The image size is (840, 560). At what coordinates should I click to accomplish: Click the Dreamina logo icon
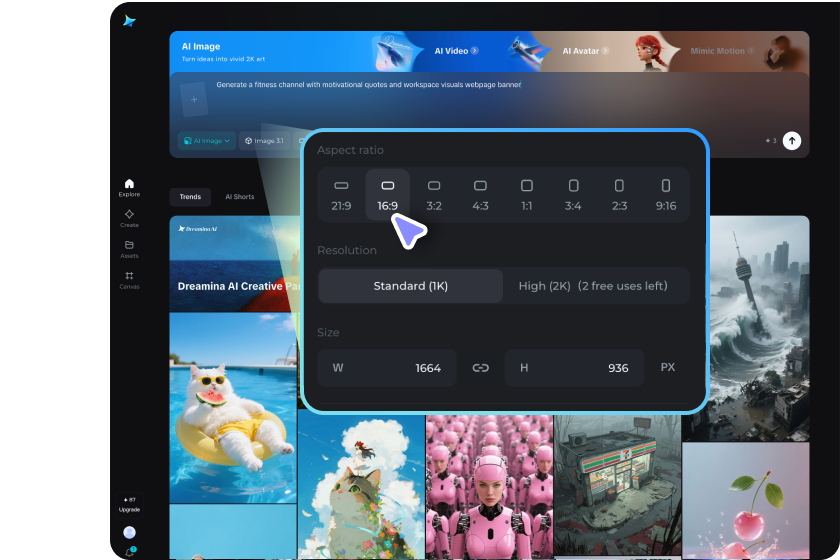click(x=129, y=21)
